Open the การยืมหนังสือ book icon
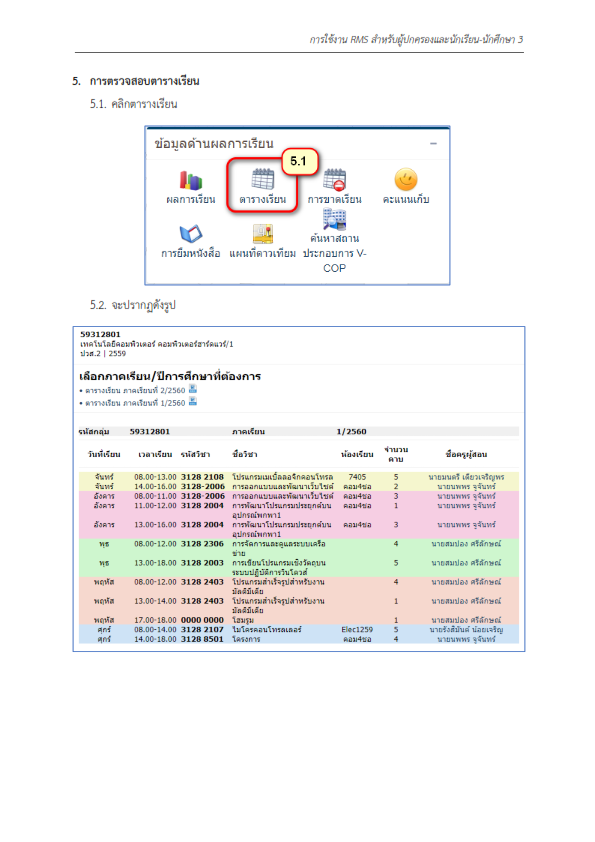 pos(191,234)
